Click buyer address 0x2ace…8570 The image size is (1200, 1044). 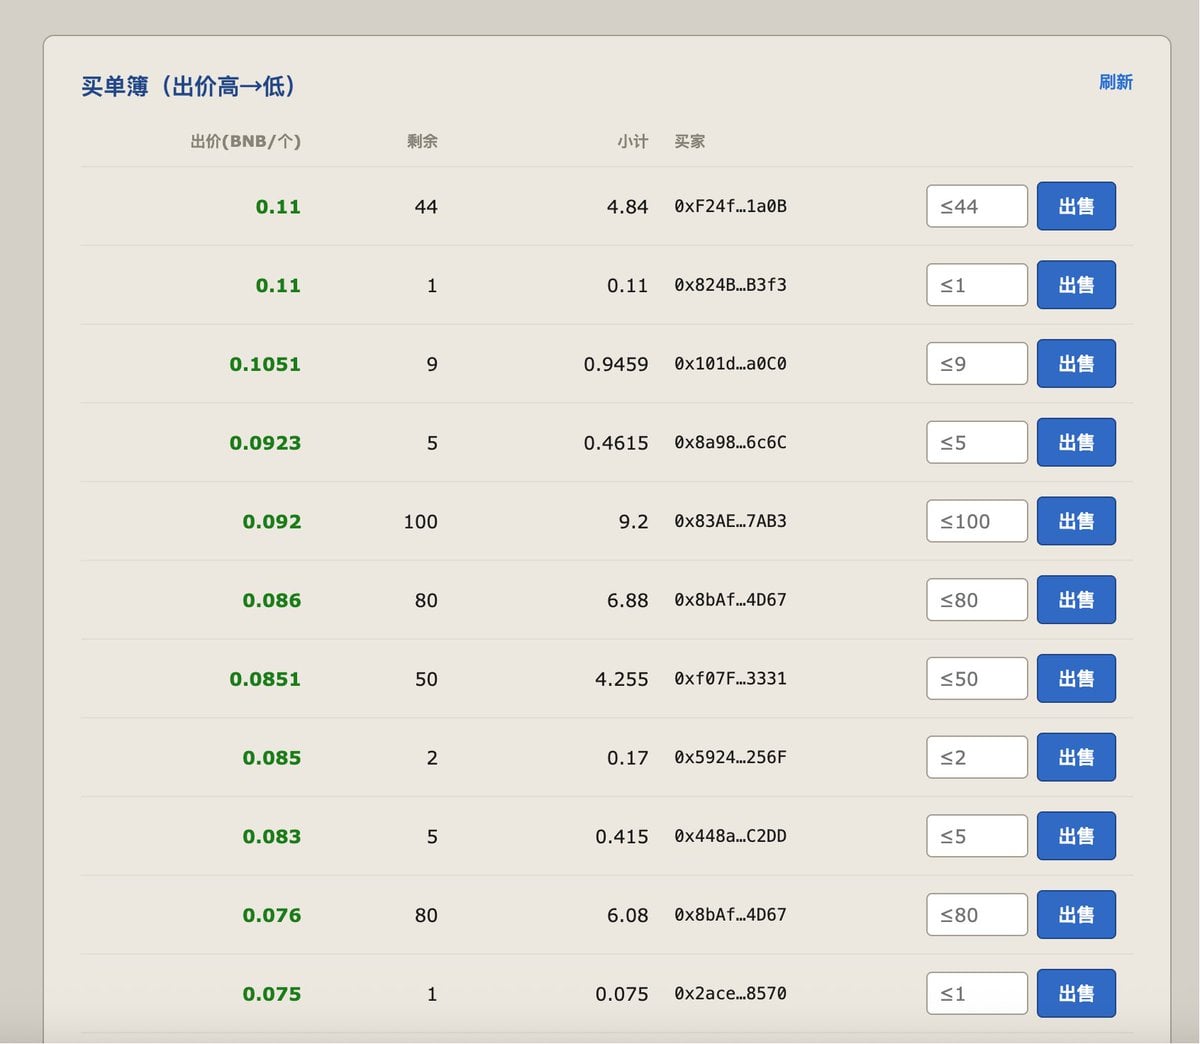(730, 994)
